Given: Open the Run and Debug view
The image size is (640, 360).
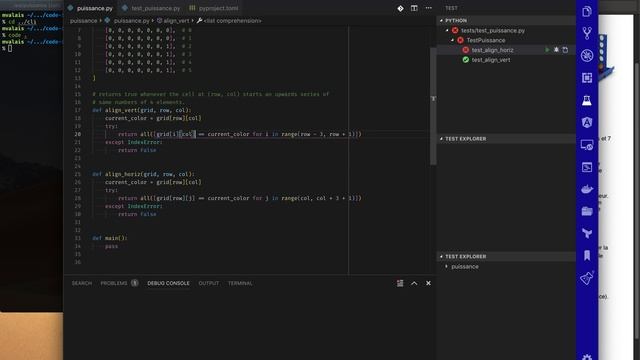Looking at the screenshot, I should point(587,56).
